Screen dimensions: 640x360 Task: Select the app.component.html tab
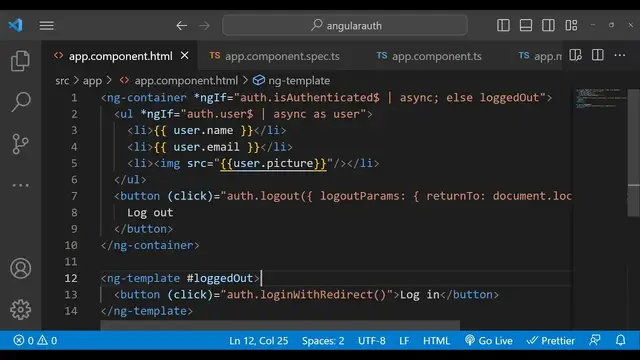pos(120,56)
